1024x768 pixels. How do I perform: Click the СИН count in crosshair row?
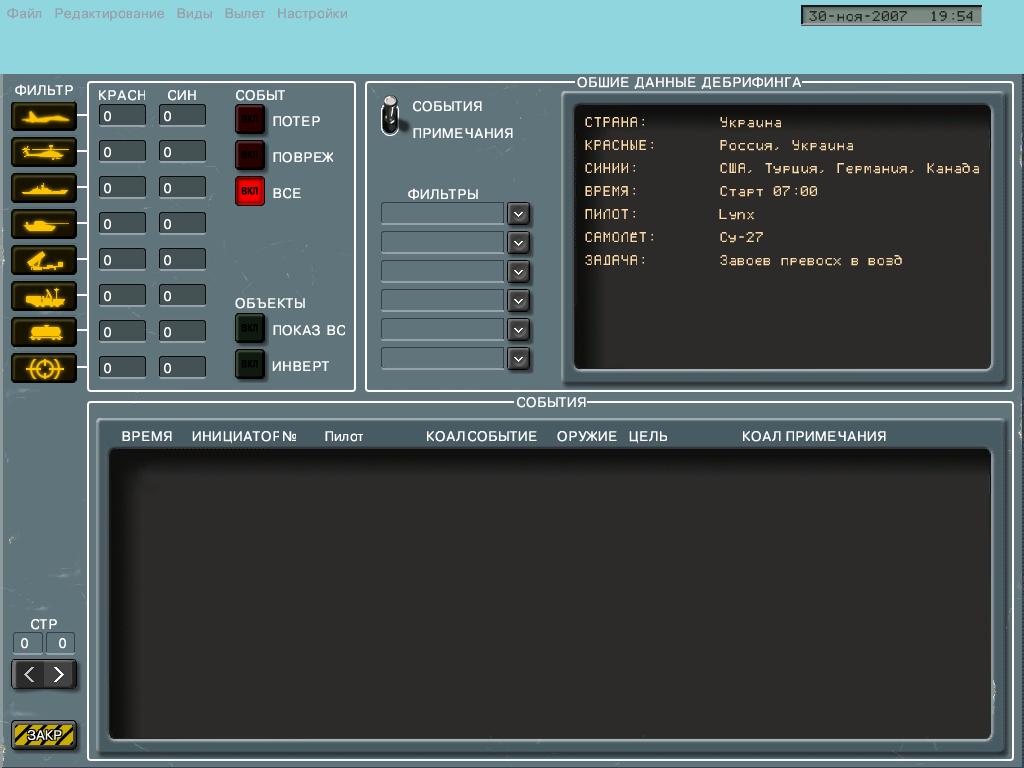click(x=182, y=367)
